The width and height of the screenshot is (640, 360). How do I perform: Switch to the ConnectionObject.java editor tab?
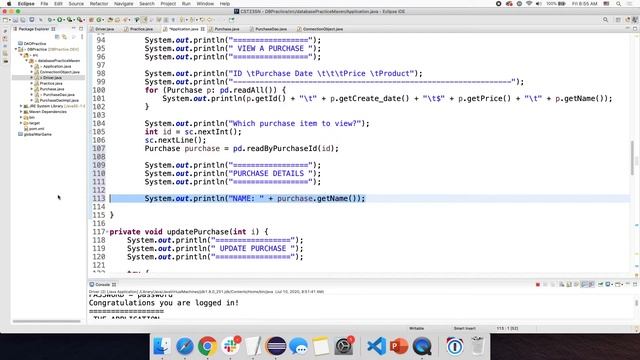322,29
